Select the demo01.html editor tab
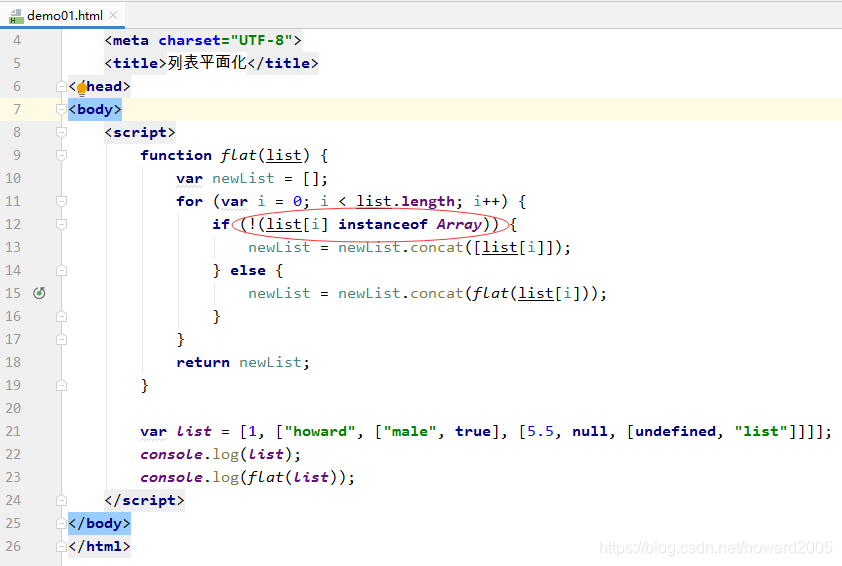The width and height of the screenshot is (842, 566). pos(64,16)
